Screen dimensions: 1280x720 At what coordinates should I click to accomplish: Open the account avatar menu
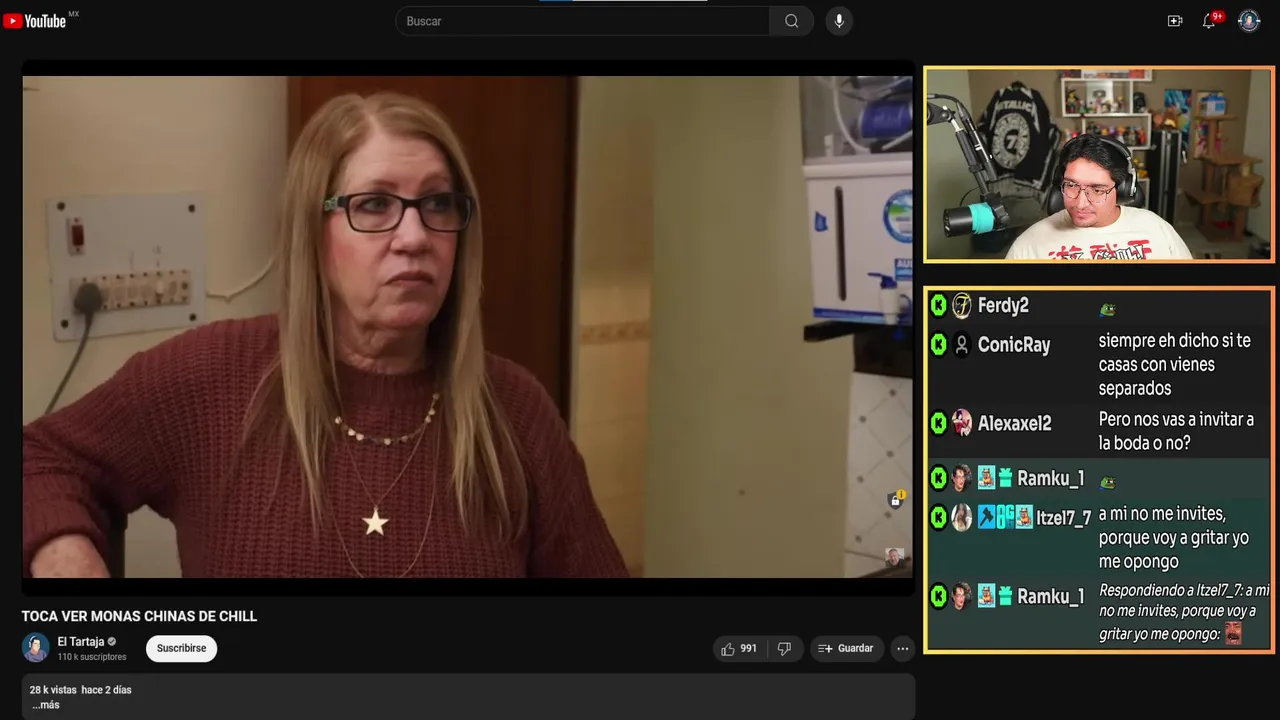coord(1249,21)
